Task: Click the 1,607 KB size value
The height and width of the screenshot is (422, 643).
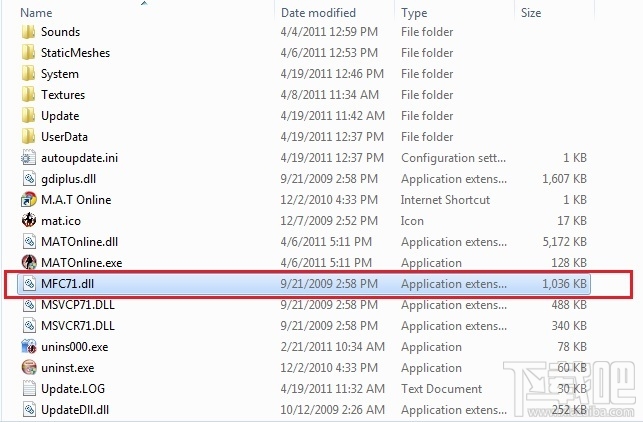Action: (x=565, y=179)
